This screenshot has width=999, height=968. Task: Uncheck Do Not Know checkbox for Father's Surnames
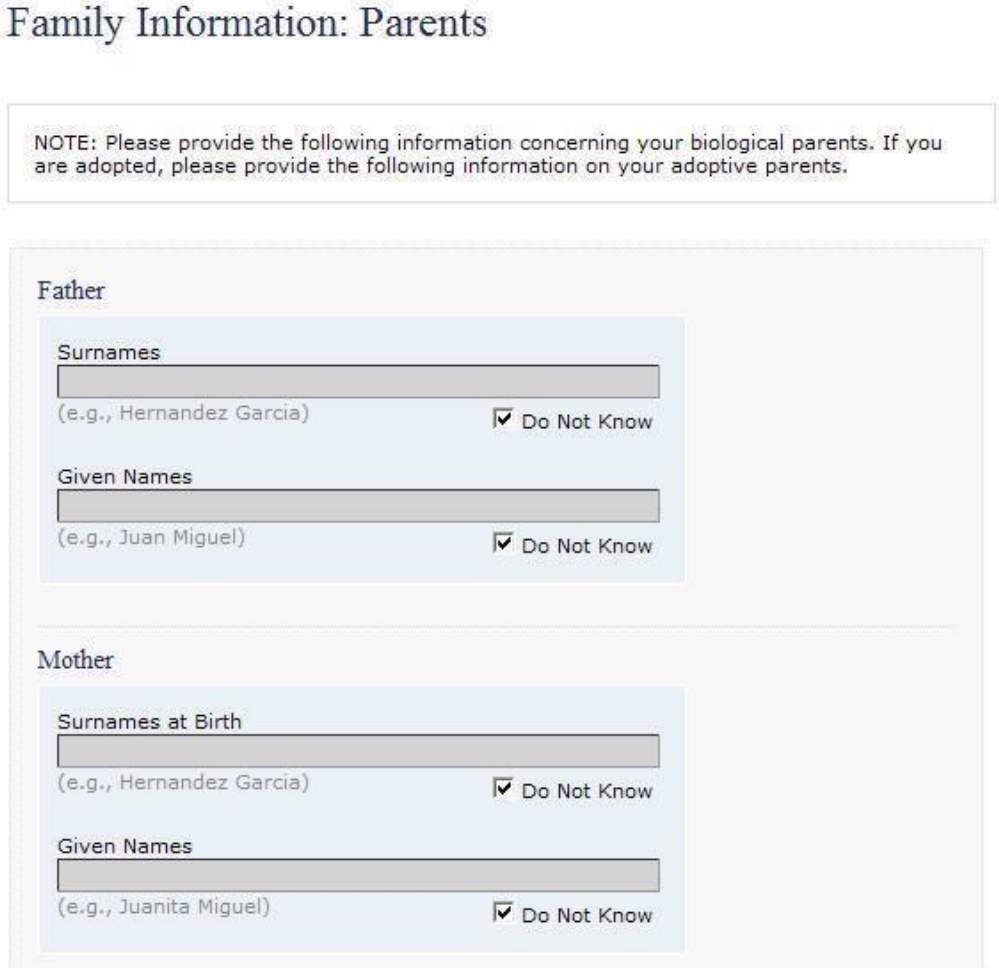tap(503, 419)
